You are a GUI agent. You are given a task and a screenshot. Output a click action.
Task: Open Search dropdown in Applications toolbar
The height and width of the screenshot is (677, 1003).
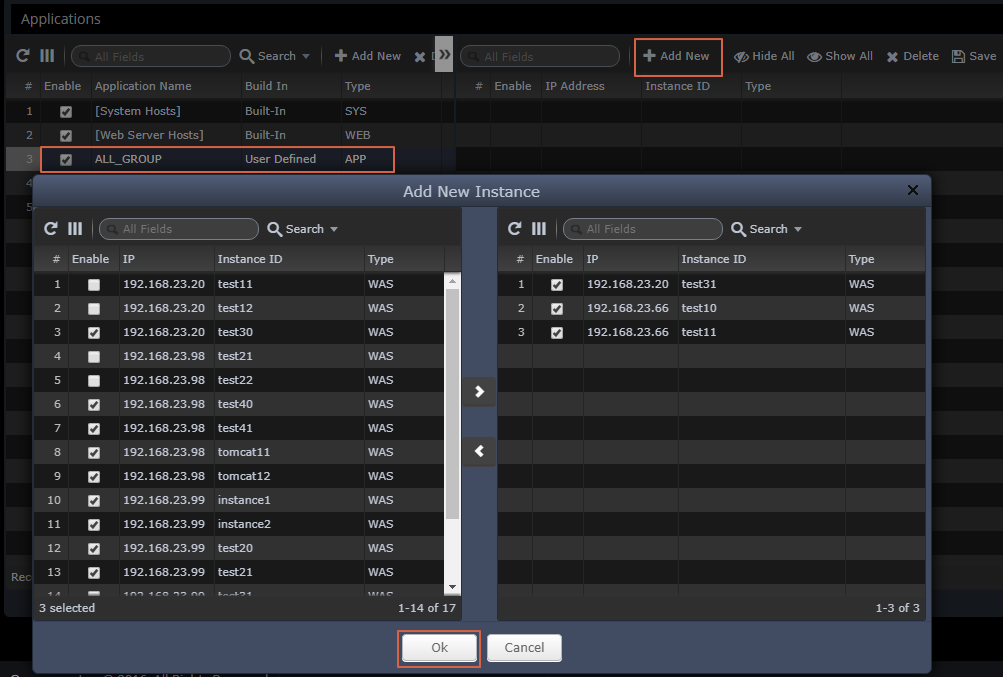pyautogui.click(x=275, y=56)
